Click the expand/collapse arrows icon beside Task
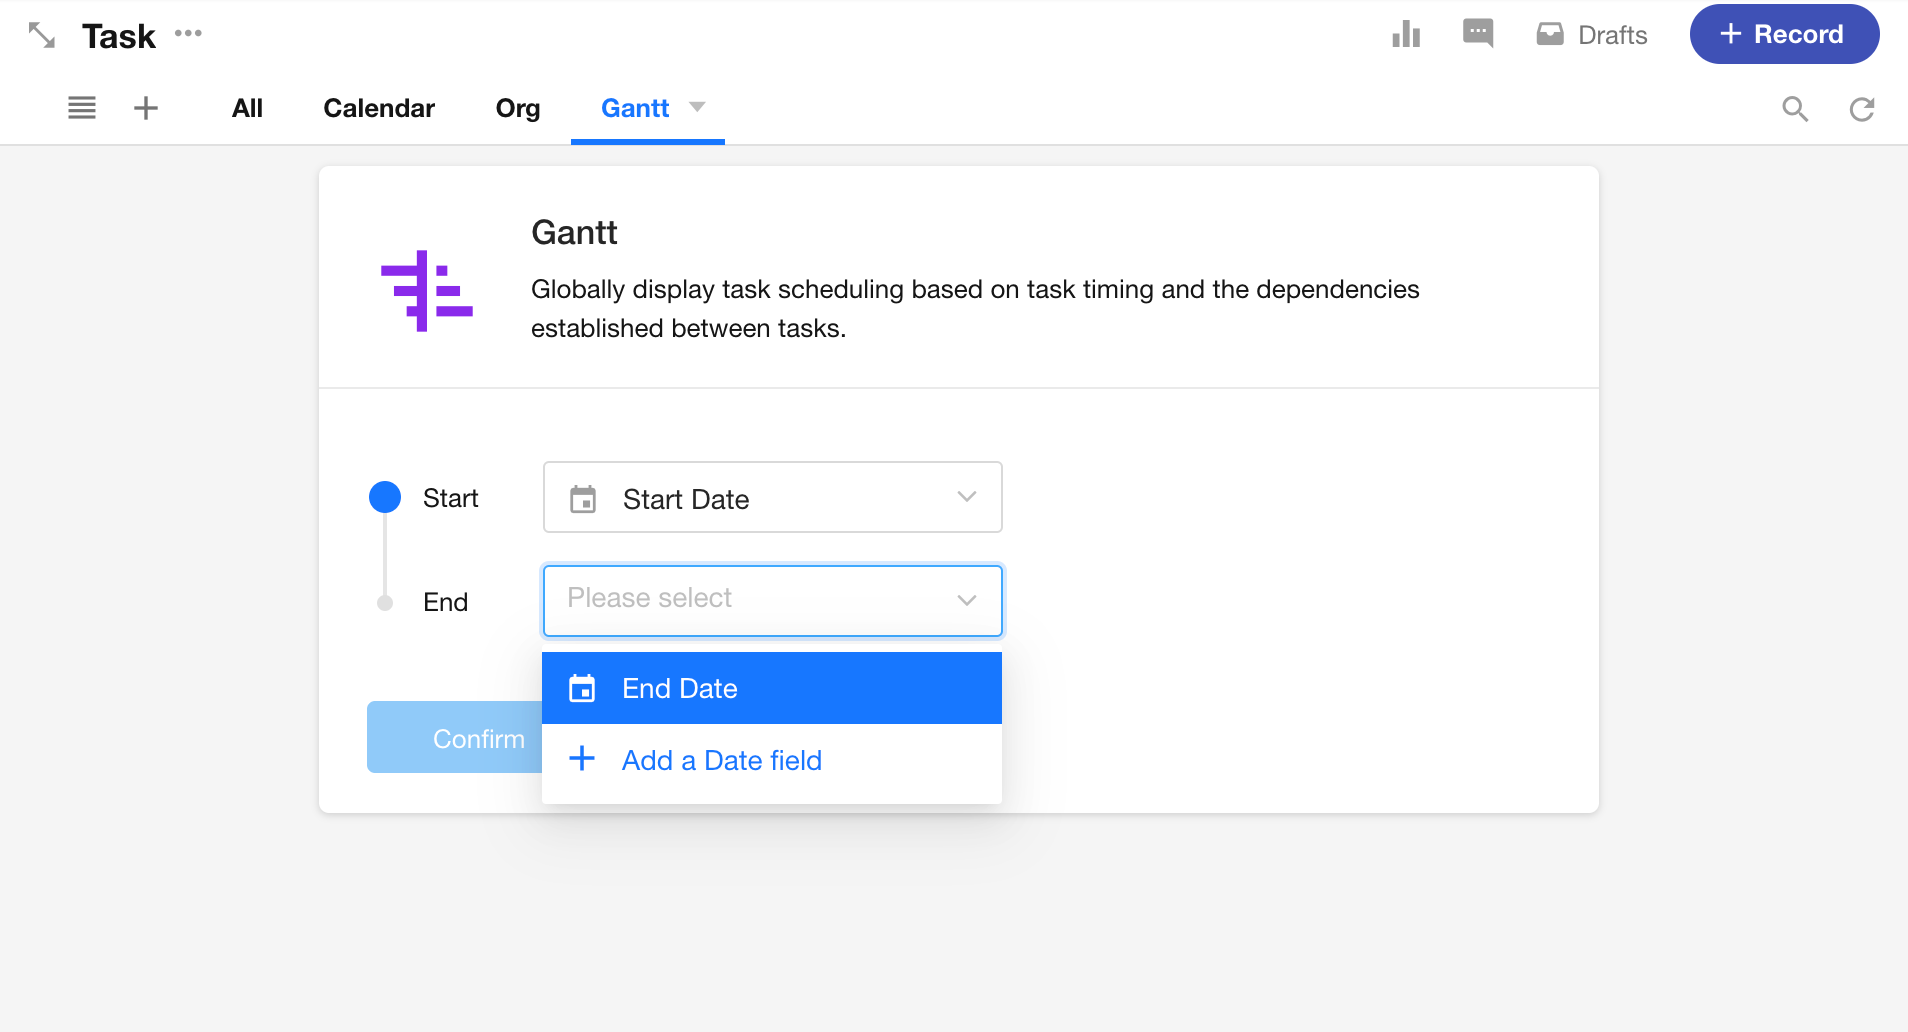The width and height of the screenshot is (1908, 1032). [41, 35]
